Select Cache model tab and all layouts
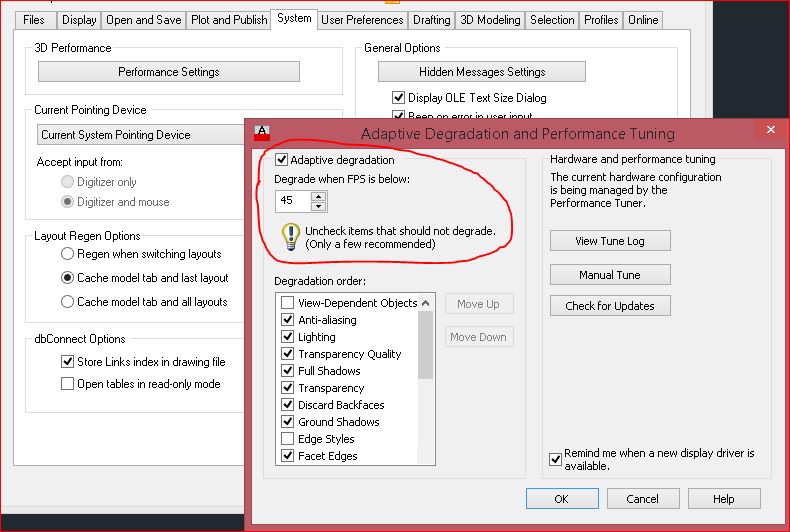Screen dimensions: 790x532 click(x=67, y=302)
